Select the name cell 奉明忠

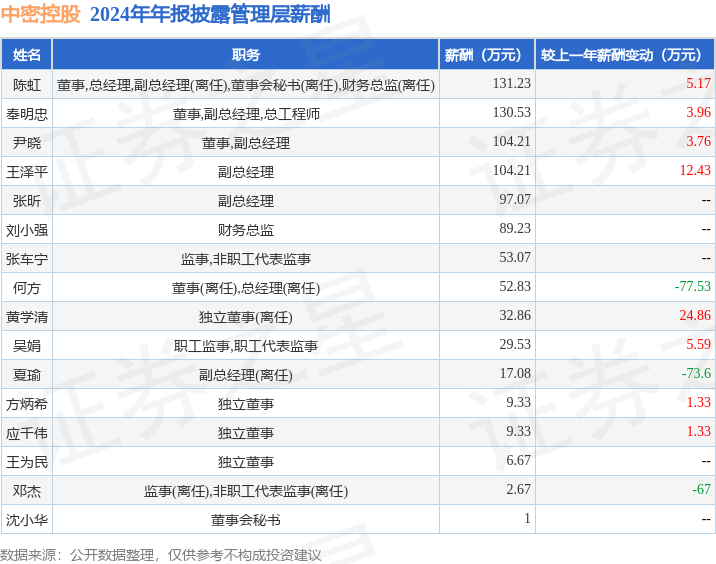pyautogui.click(x=26, y=114)
